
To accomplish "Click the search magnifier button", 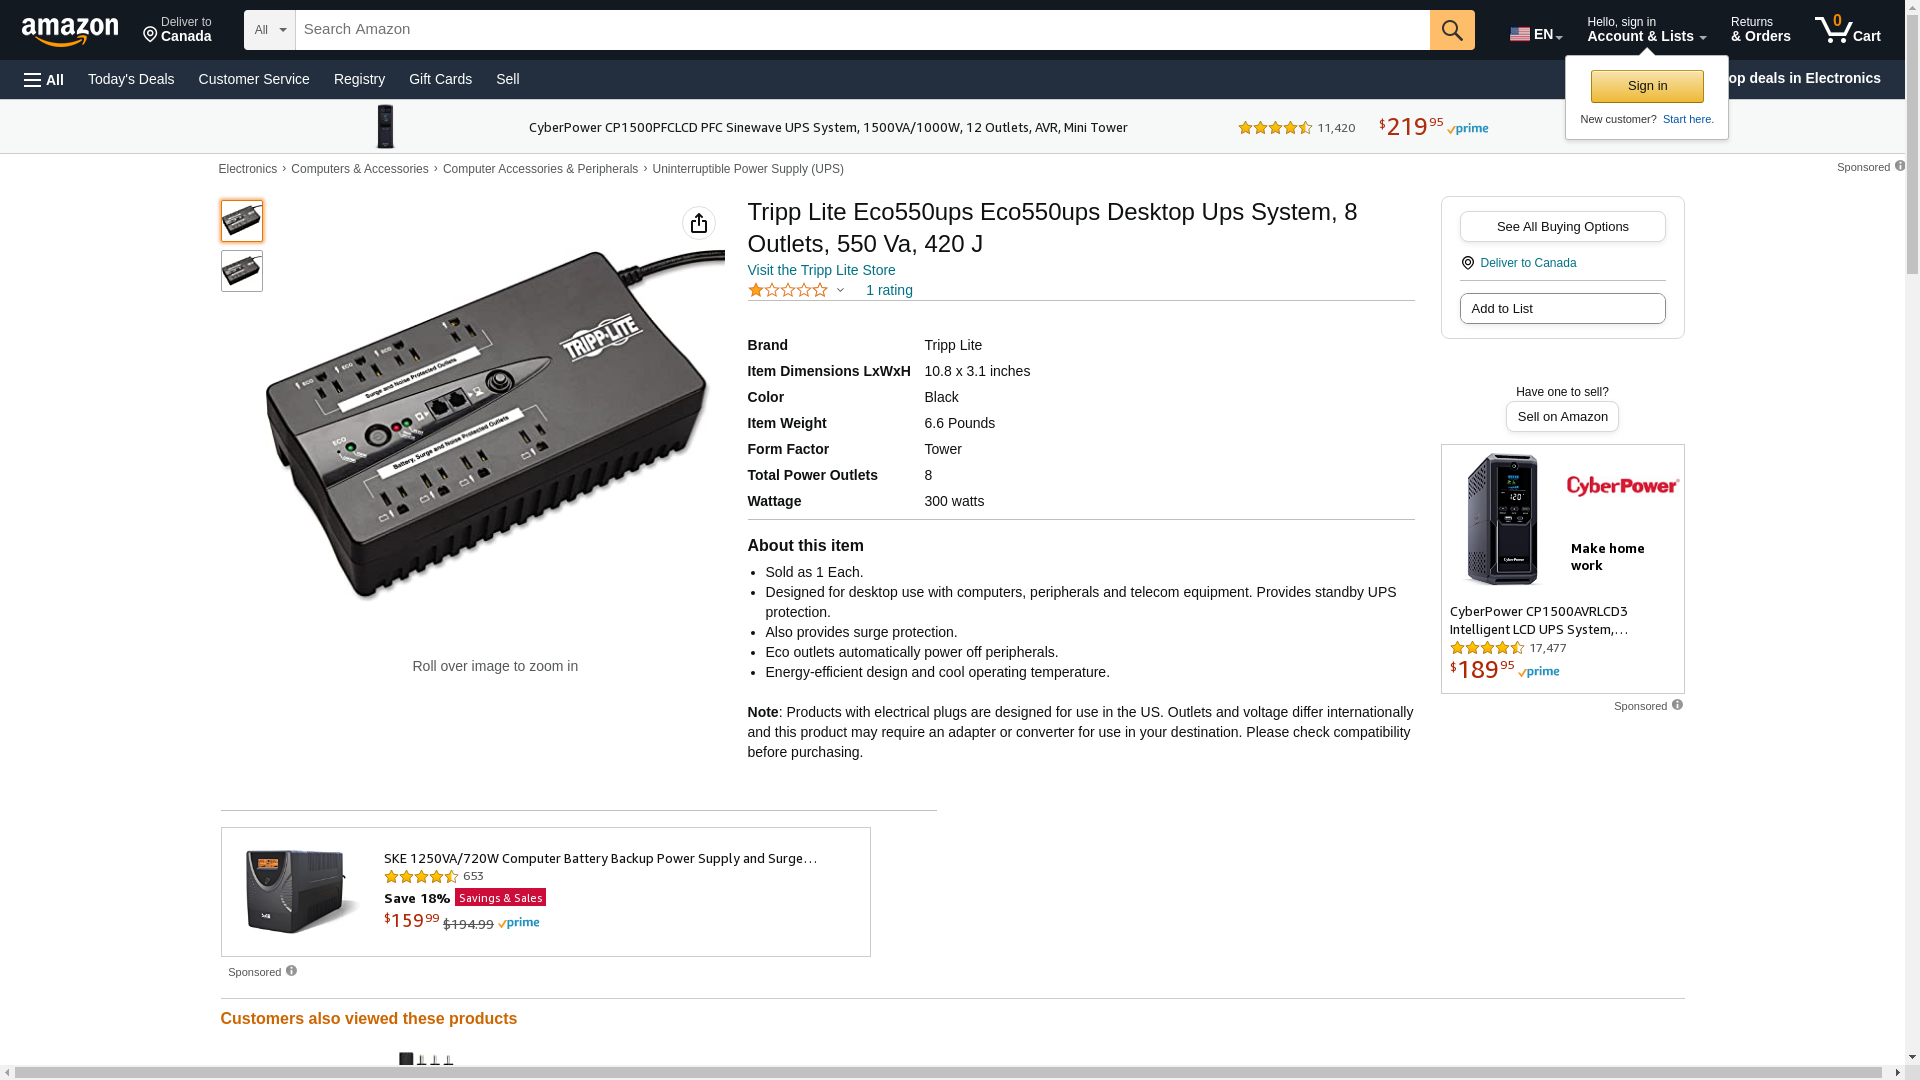I will coord(1452,30).
